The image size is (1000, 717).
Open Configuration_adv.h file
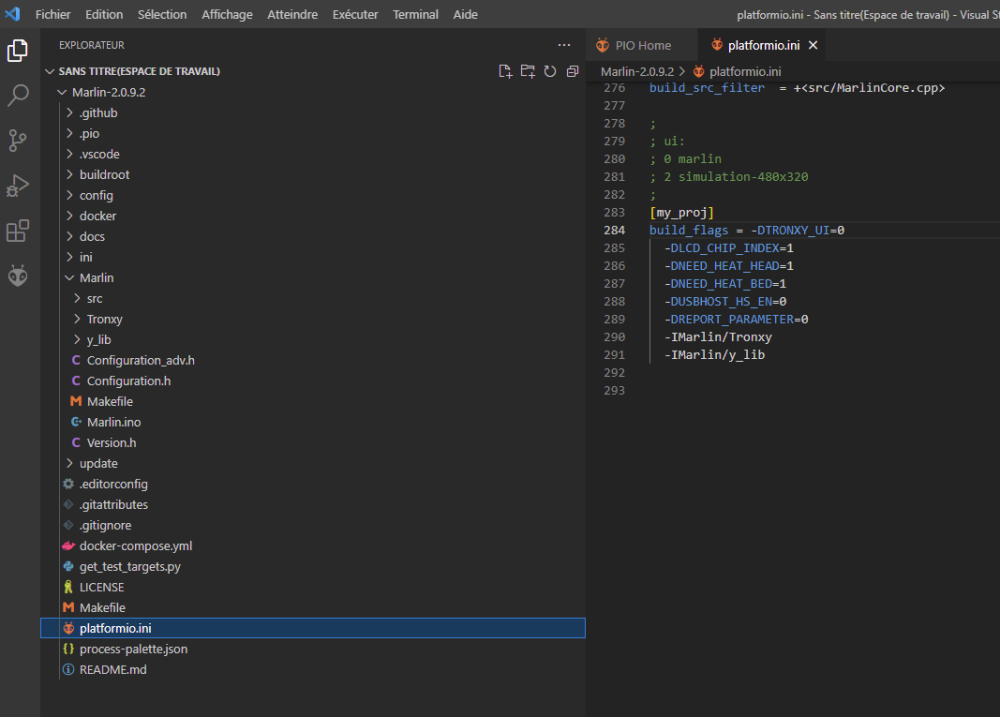point(140,360)
